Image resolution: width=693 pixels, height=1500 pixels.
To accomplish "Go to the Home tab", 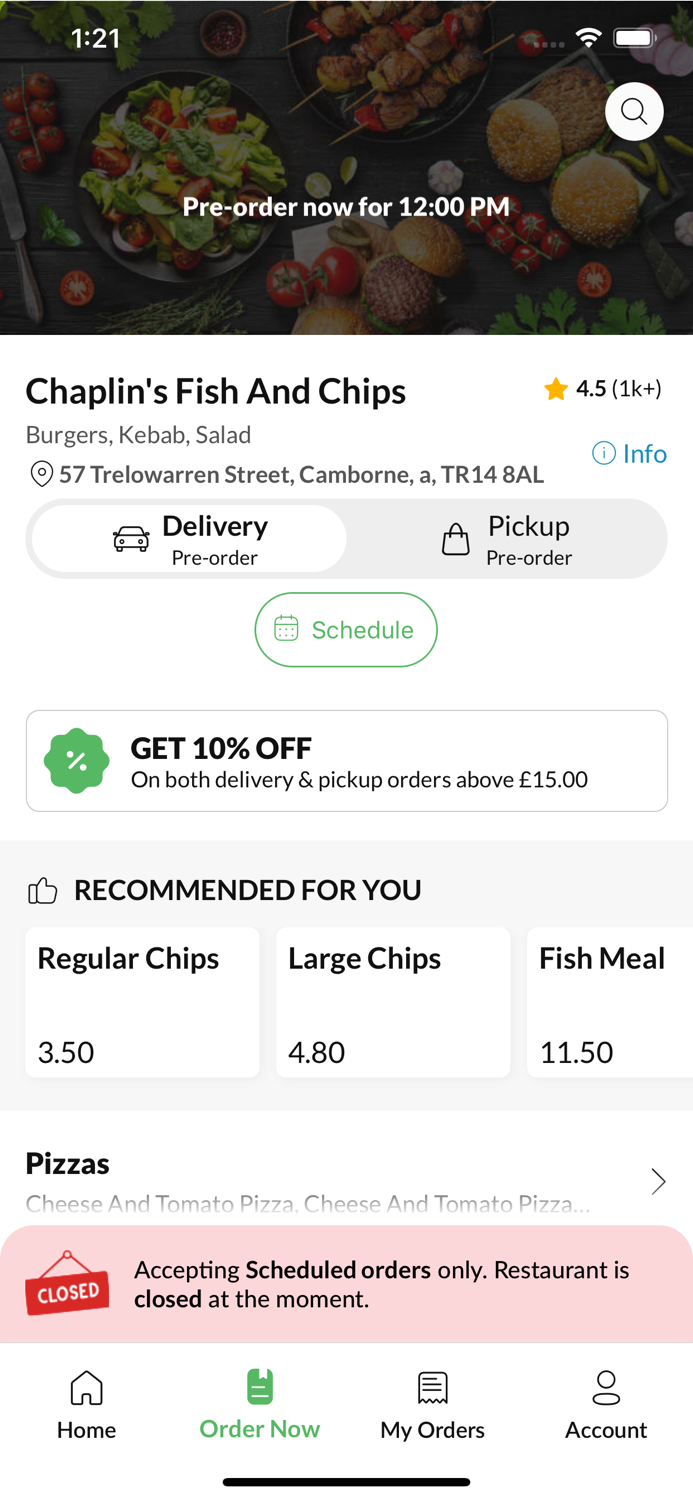I will [x=86, y=1404].
